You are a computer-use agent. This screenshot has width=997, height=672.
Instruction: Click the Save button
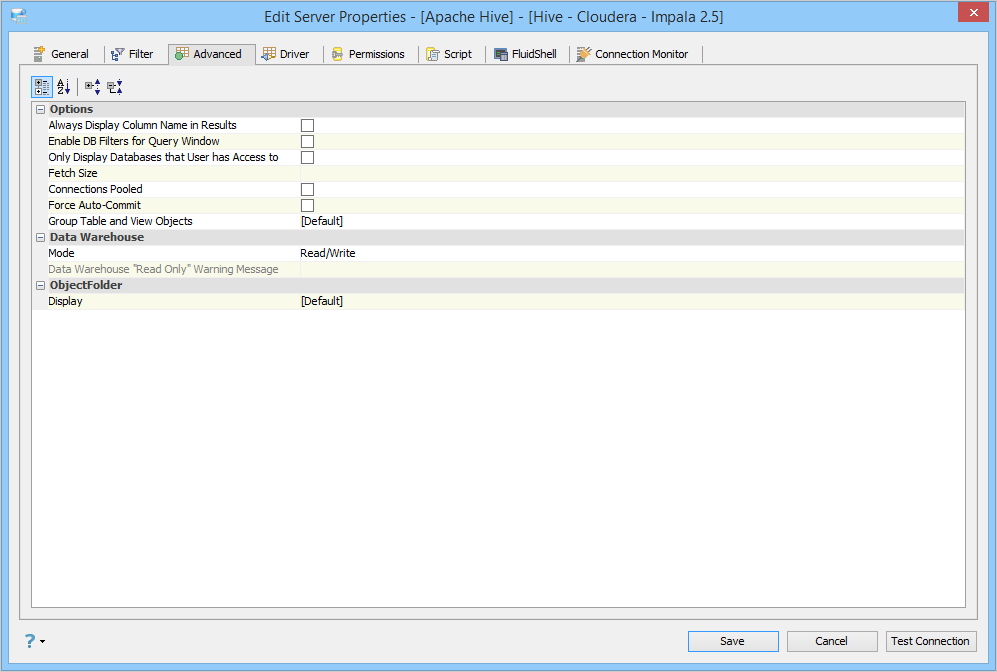pos(733,641)
